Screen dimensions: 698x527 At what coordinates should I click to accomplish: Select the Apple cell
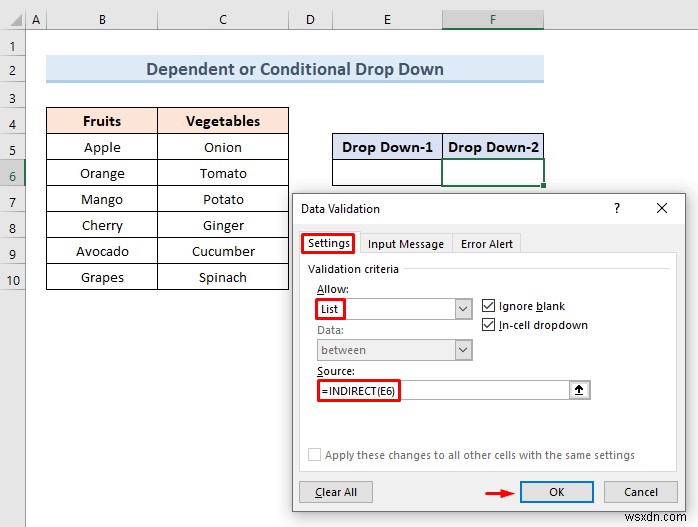click(x=102, y=147)
